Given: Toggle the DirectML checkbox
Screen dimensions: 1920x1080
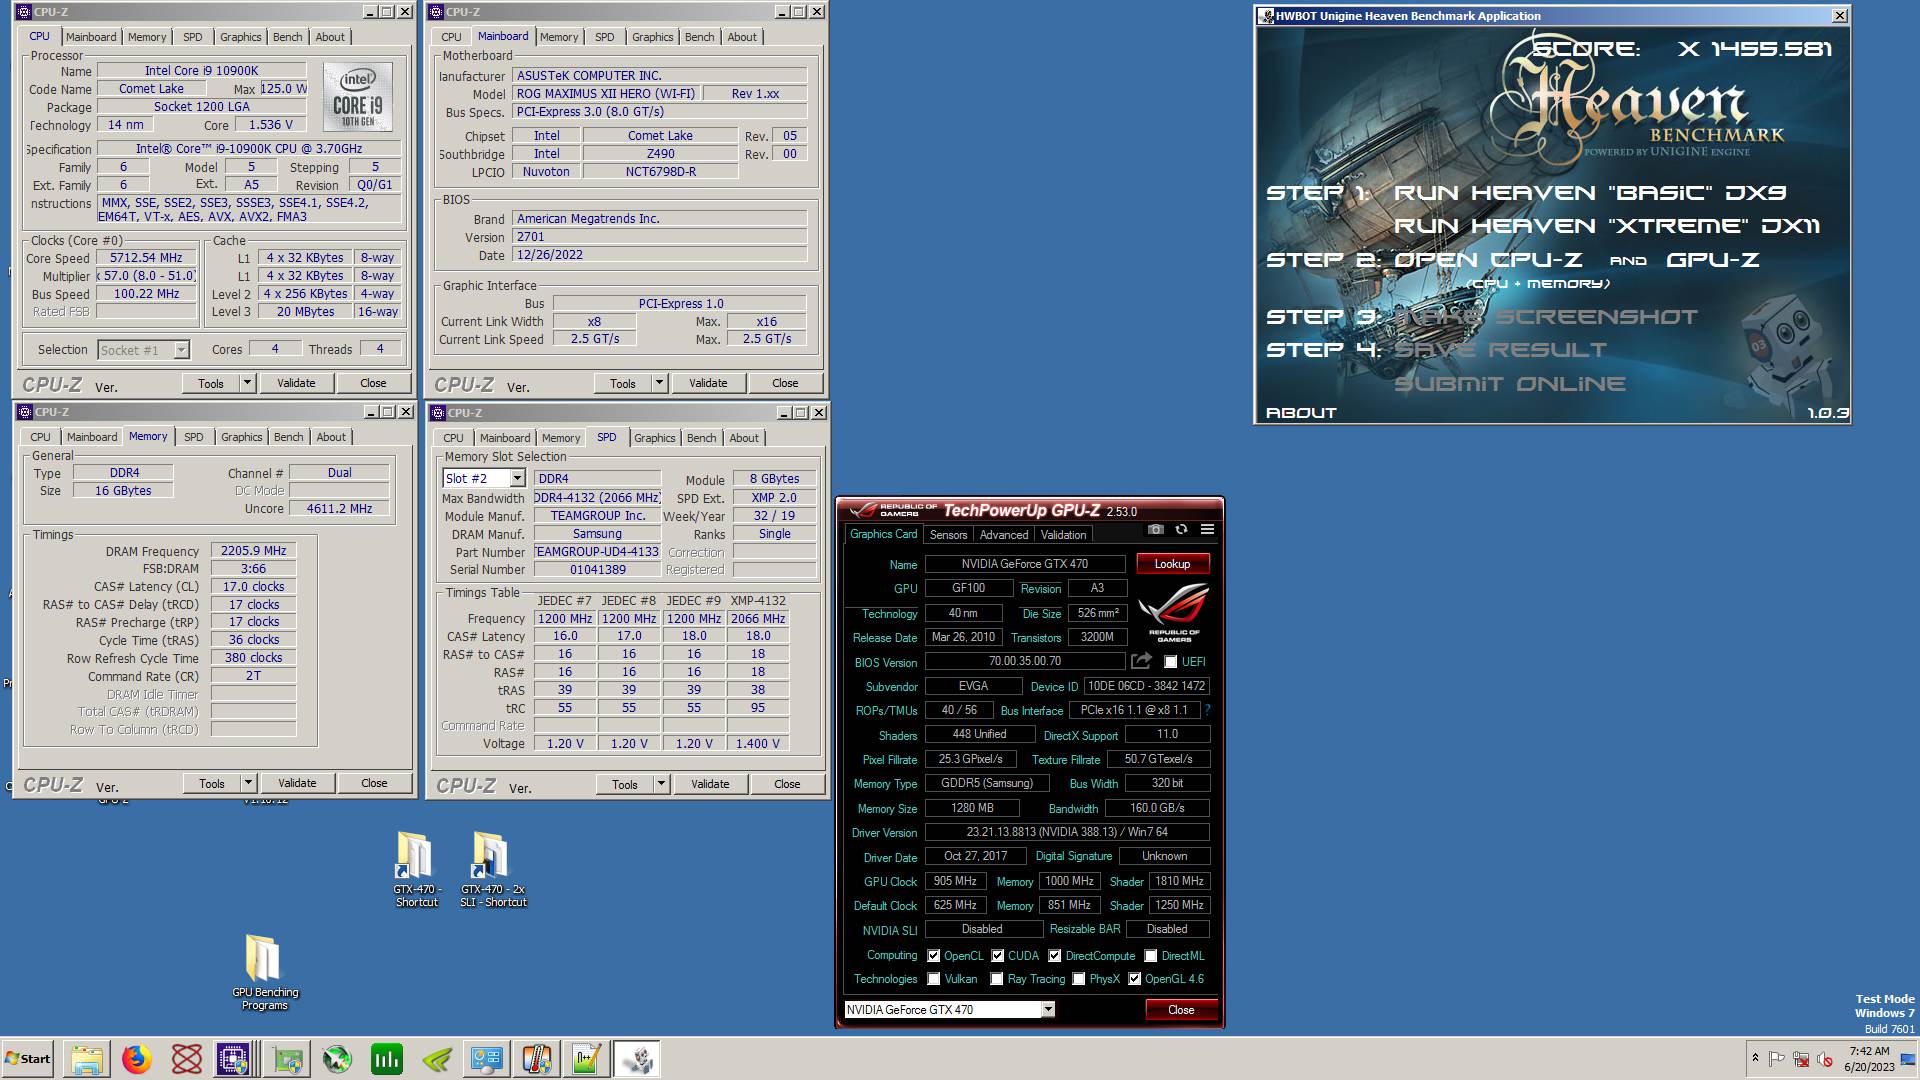Looking at the screenshot, I should pyautogui.click(x=1150, y=956).
